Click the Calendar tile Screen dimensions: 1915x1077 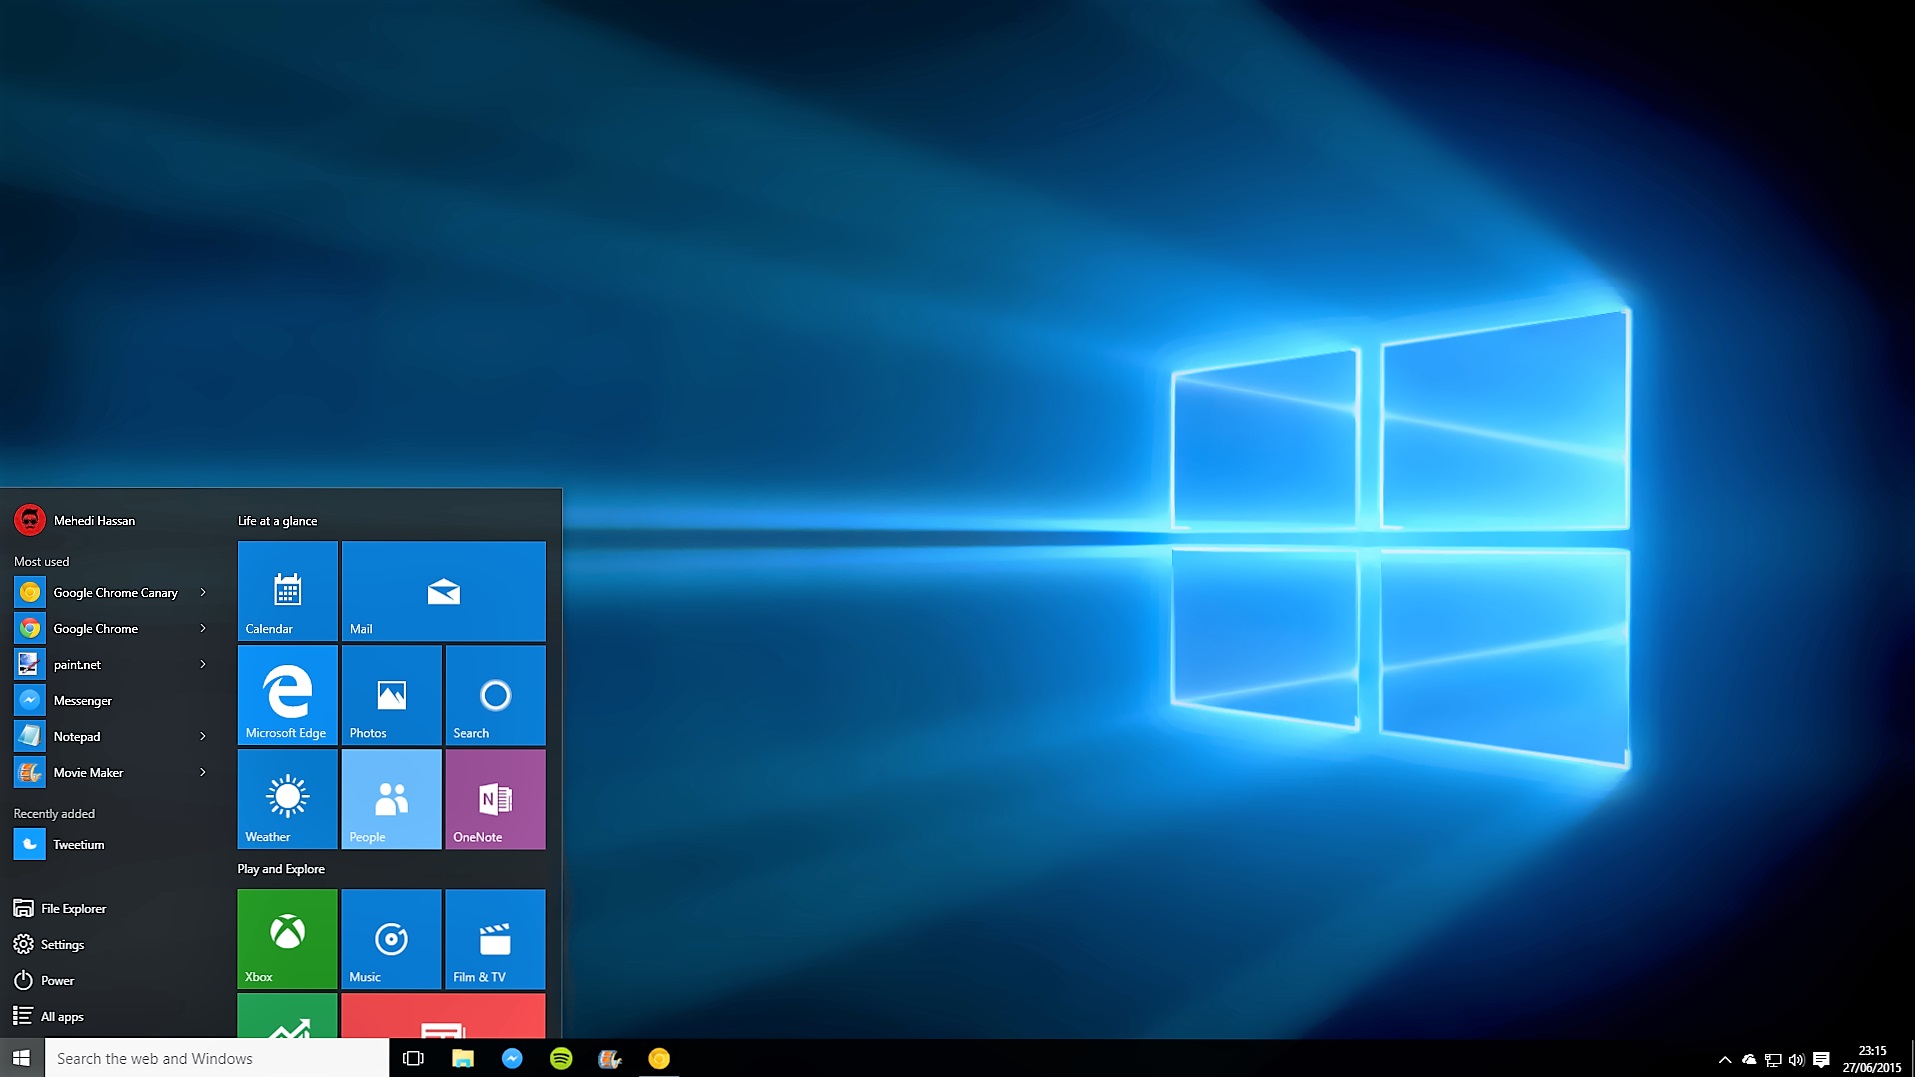click(x=287, y=591)
